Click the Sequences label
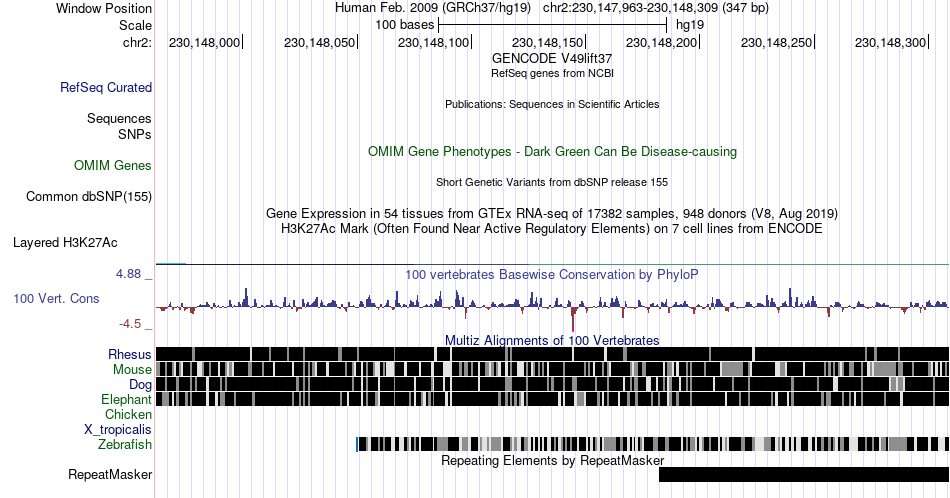 [x=119, y=118]
